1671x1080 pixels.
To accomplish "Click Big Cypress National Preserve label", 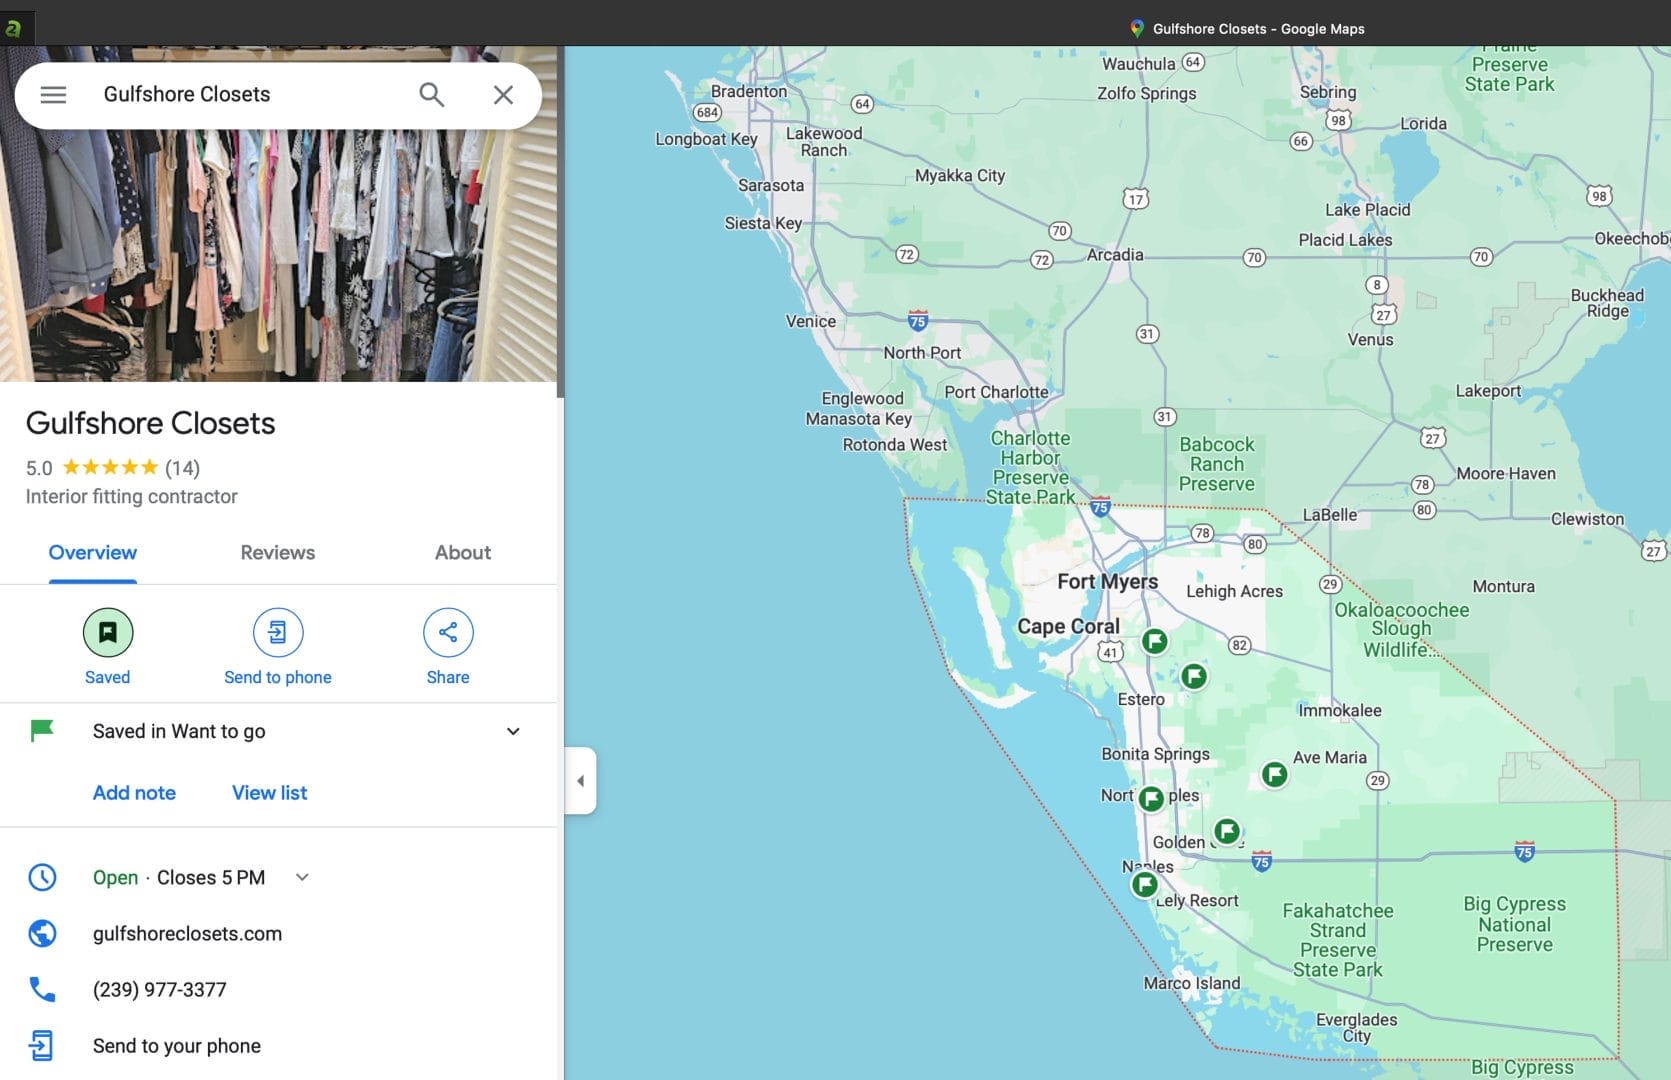I will 1515,925.
